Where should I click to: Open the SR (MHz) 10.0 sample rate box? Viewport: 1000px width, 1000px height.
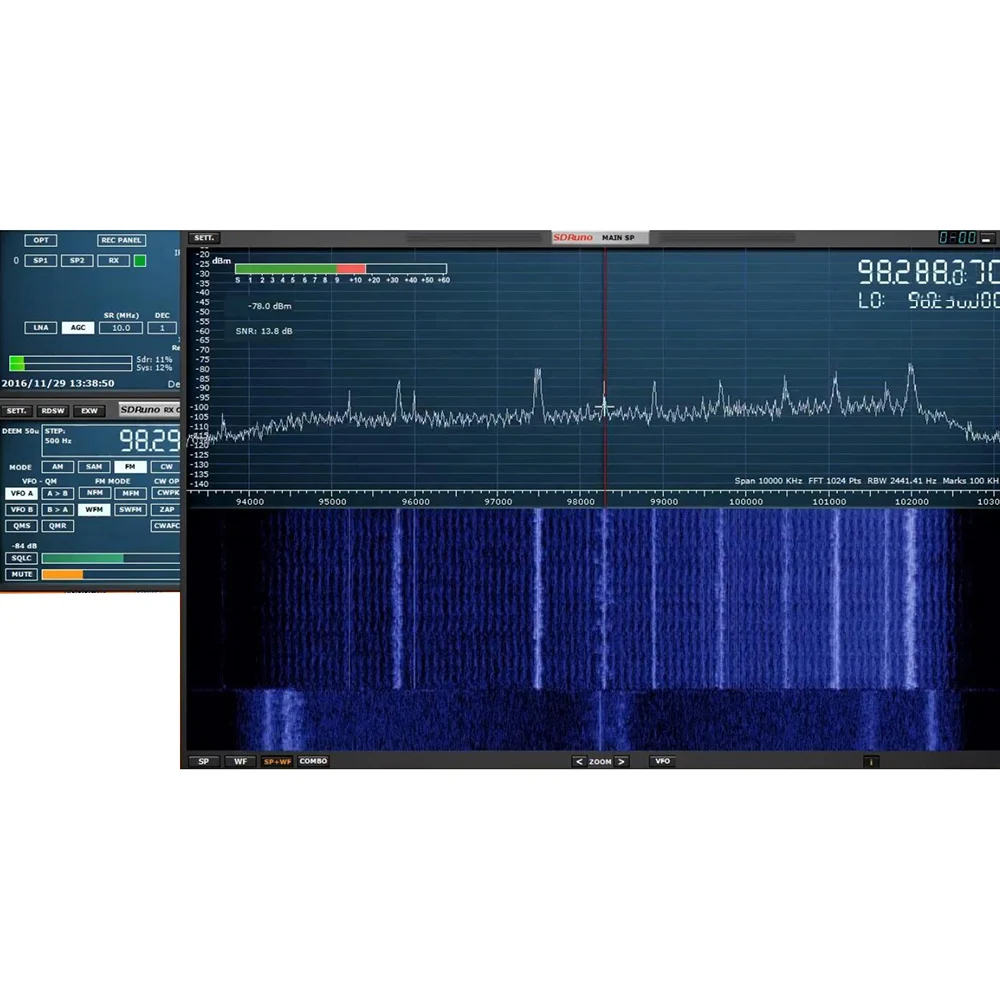pyautogui.click(x=121, y=328)
